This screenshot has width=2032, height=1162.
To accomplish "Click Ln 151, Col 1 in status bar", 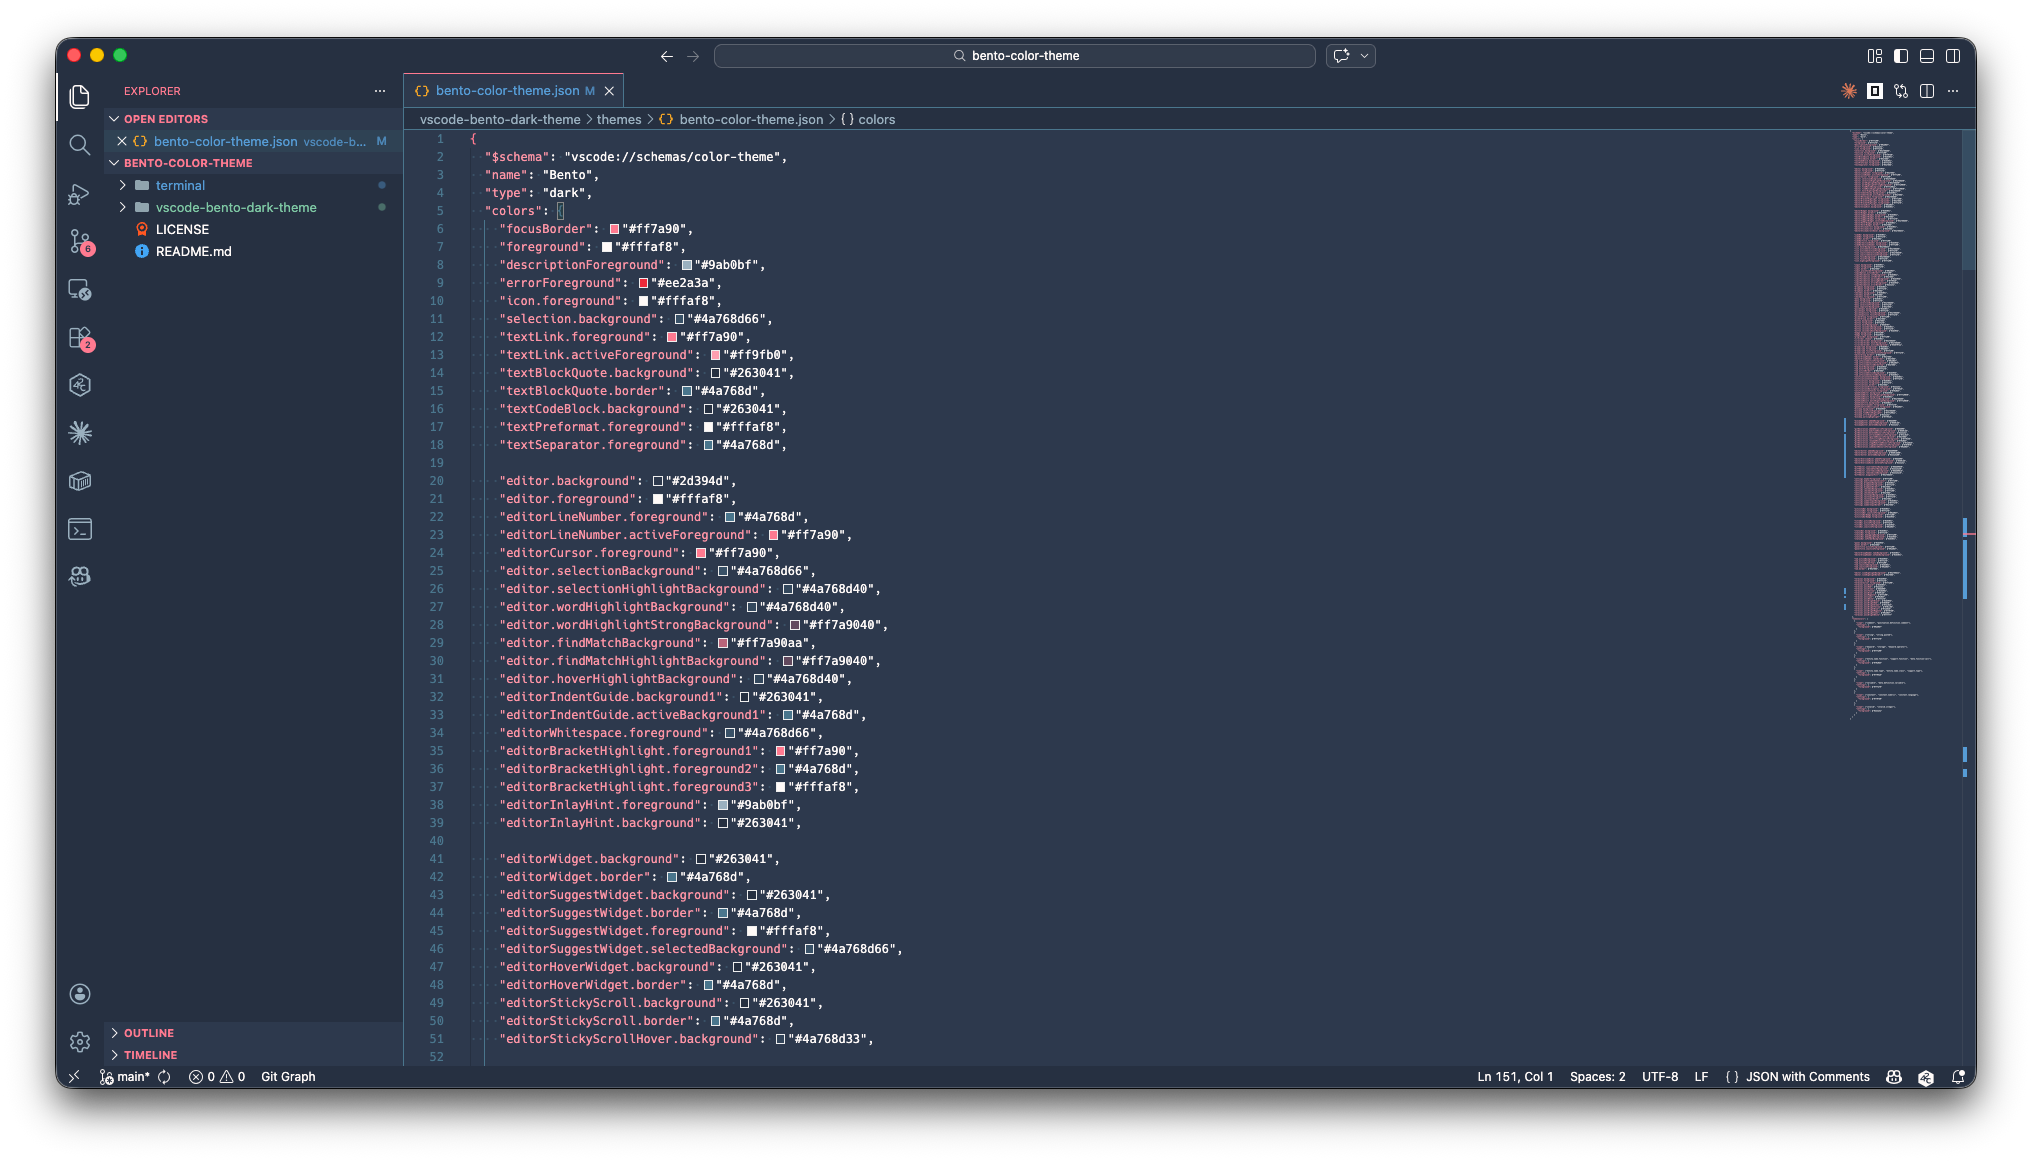I will (x=1515, y=1077).
